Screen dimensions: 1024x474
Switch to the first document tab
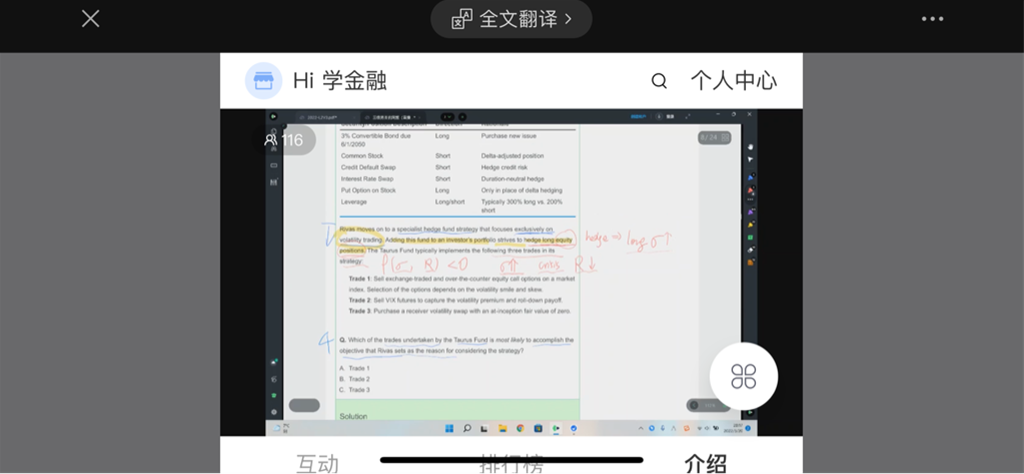(325, 117)
